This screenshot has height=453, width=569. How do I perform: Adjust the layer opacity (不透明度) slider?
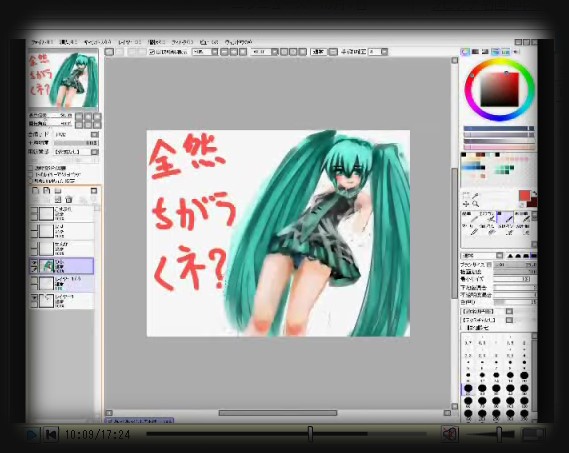76,143
